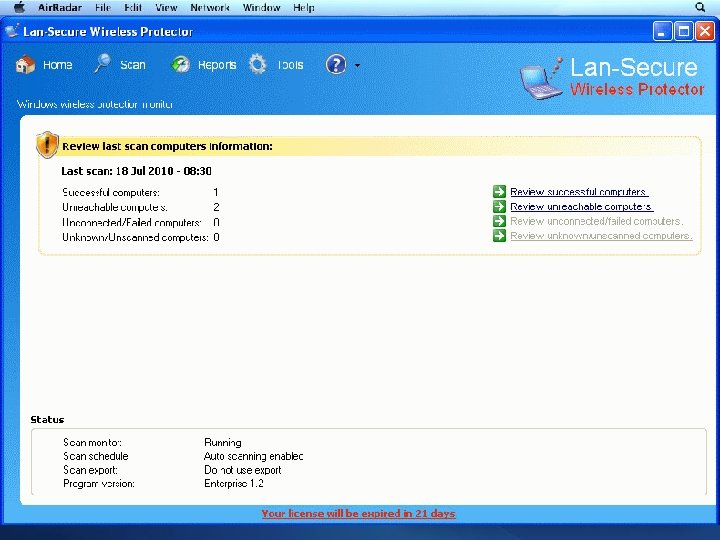The height and width of the screenshot is (540, 720).
Task: Click the Spotlight search icon
Action: (700, 7)
